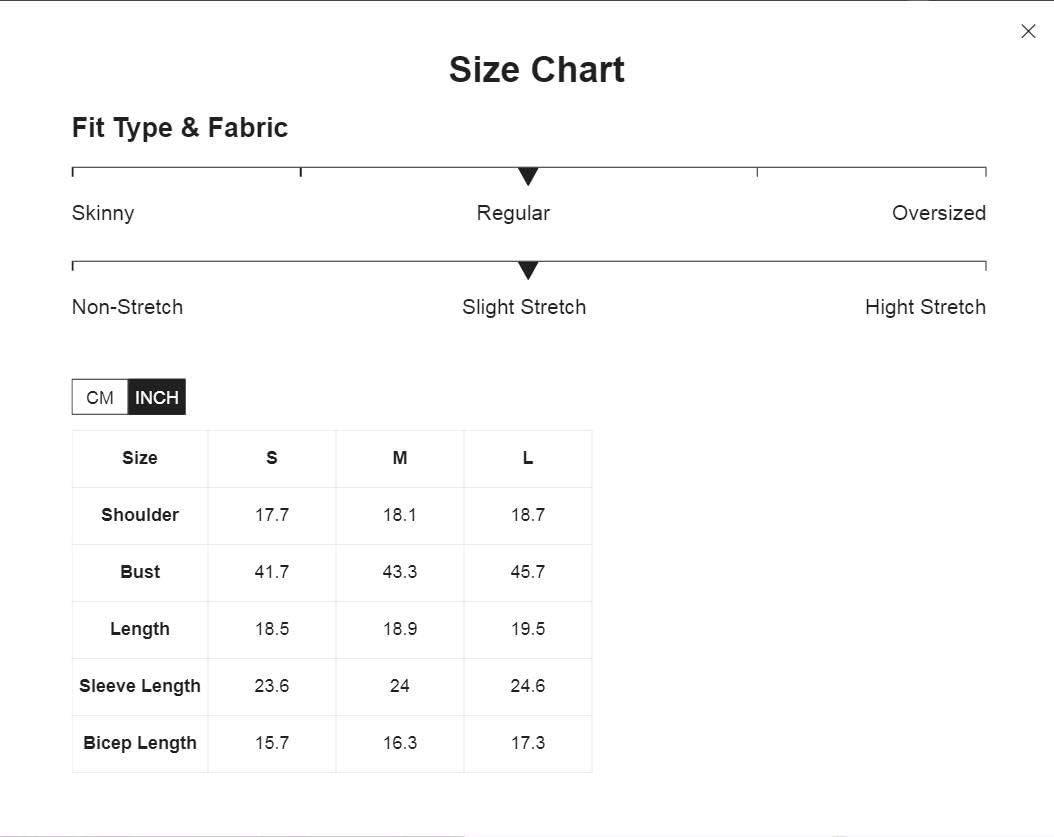Screen dimensions: 1054x837
Task: Select the INCH unit toggle
Action: tap(157, 397)
